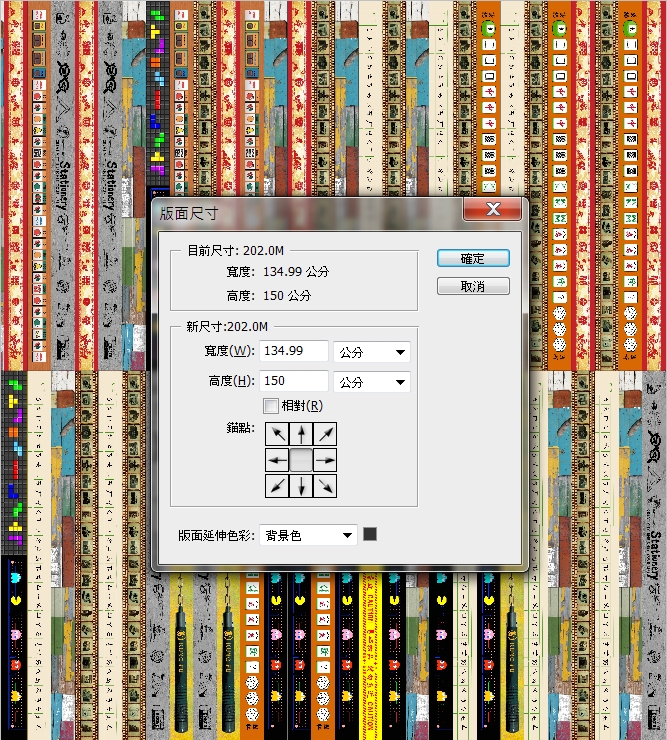This screenshot has height=740, width=667.
Task: Set anchor to bottom-right arrow
Action: pyautogui.click(x=325, y=485)
